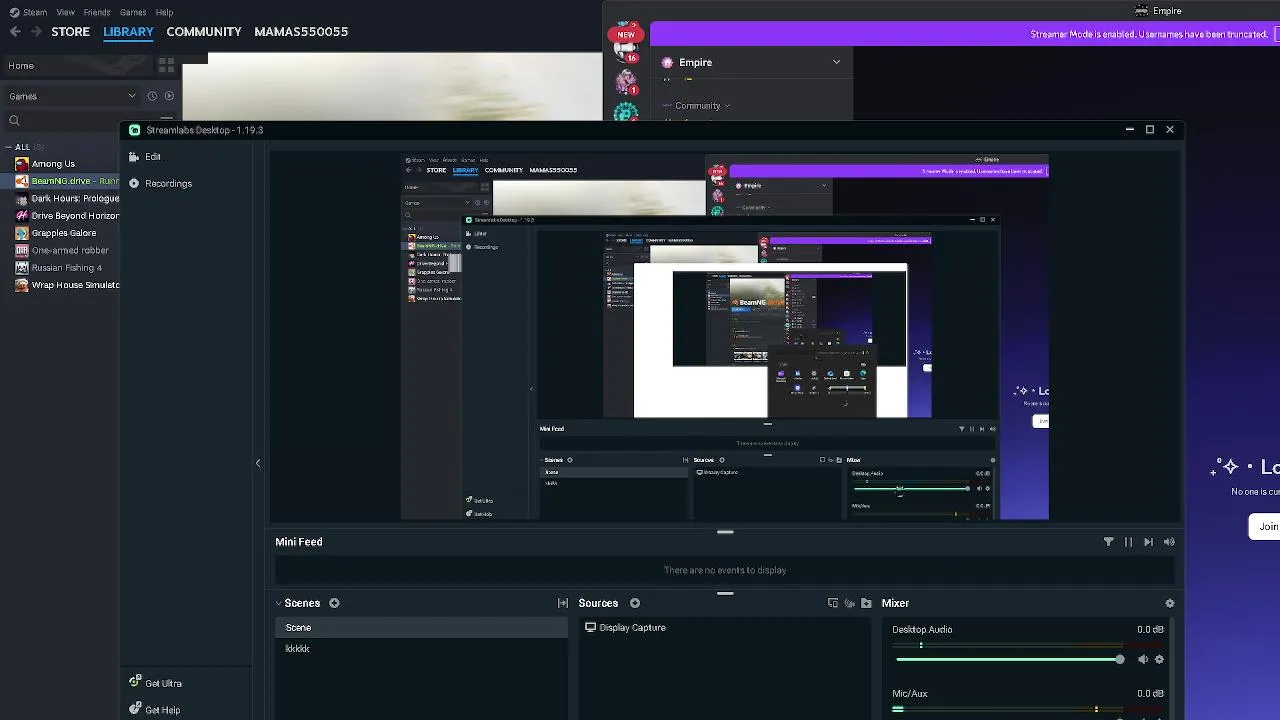Select BeamNG.drive in Steam library

tap(60, 181)
